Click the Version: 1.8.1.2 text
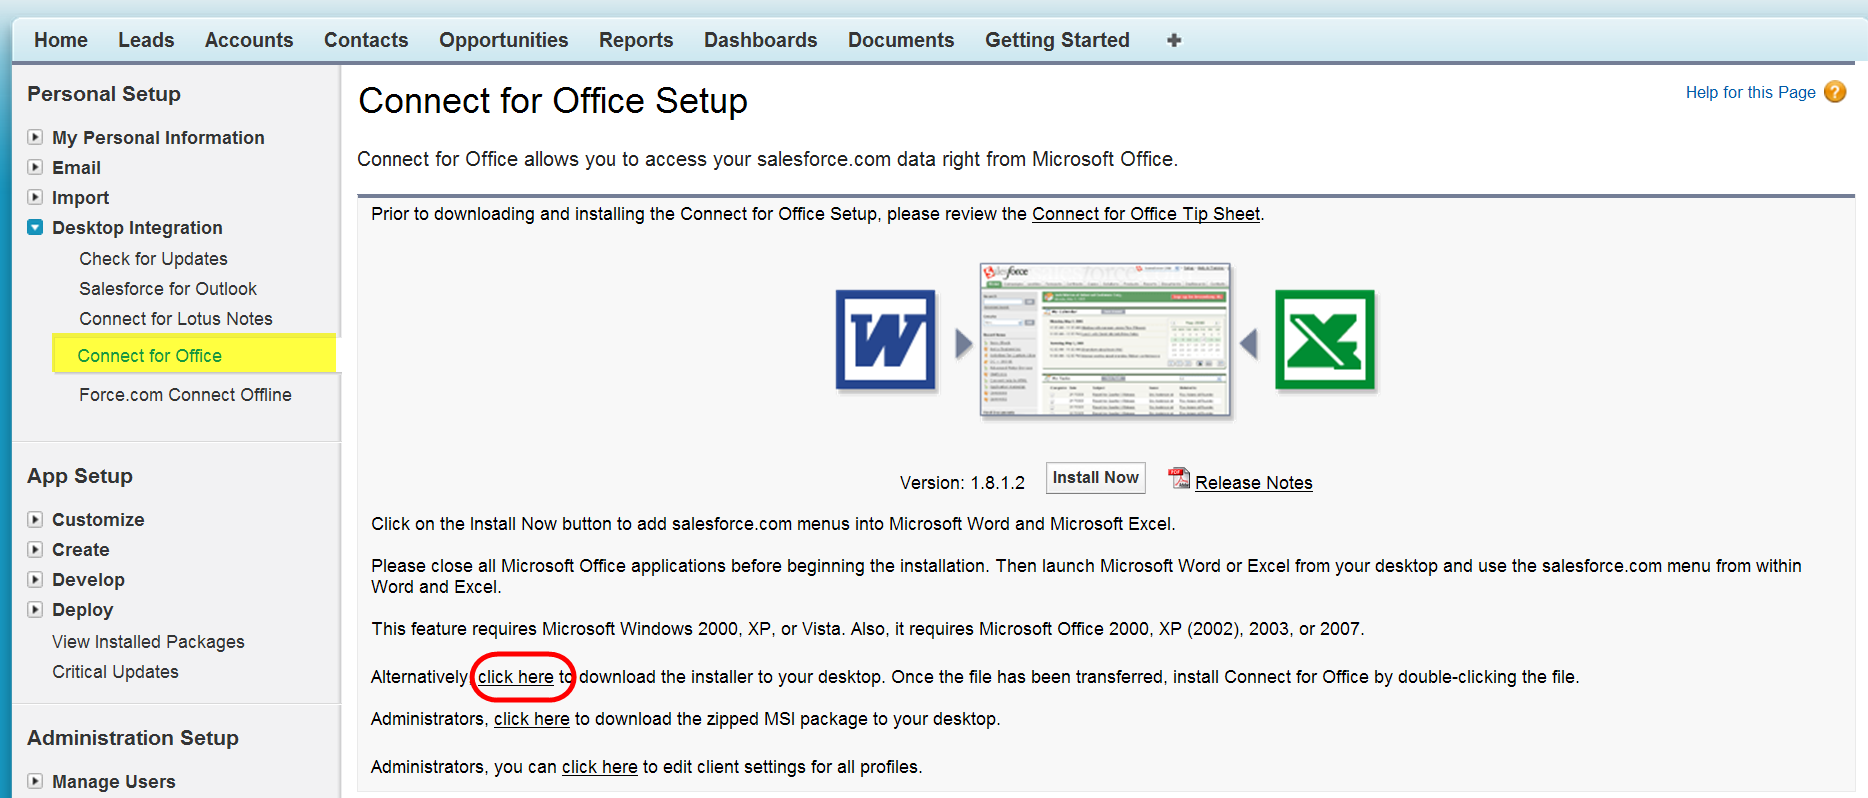The height and width of the screenshot is (798, 1868). click(x=962, y=483)
